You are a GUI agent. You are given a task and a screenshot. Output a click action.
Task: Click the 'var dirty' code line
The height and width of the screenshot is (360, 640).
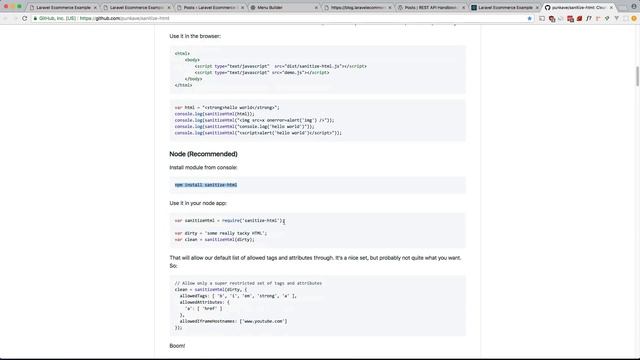point(221,233)
